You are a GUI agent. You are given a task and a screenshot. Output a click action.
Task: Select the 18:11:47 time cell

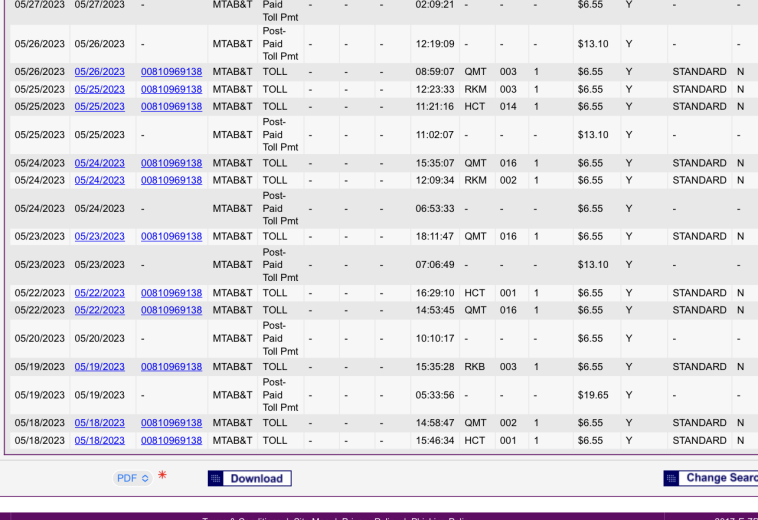point(435,236)
